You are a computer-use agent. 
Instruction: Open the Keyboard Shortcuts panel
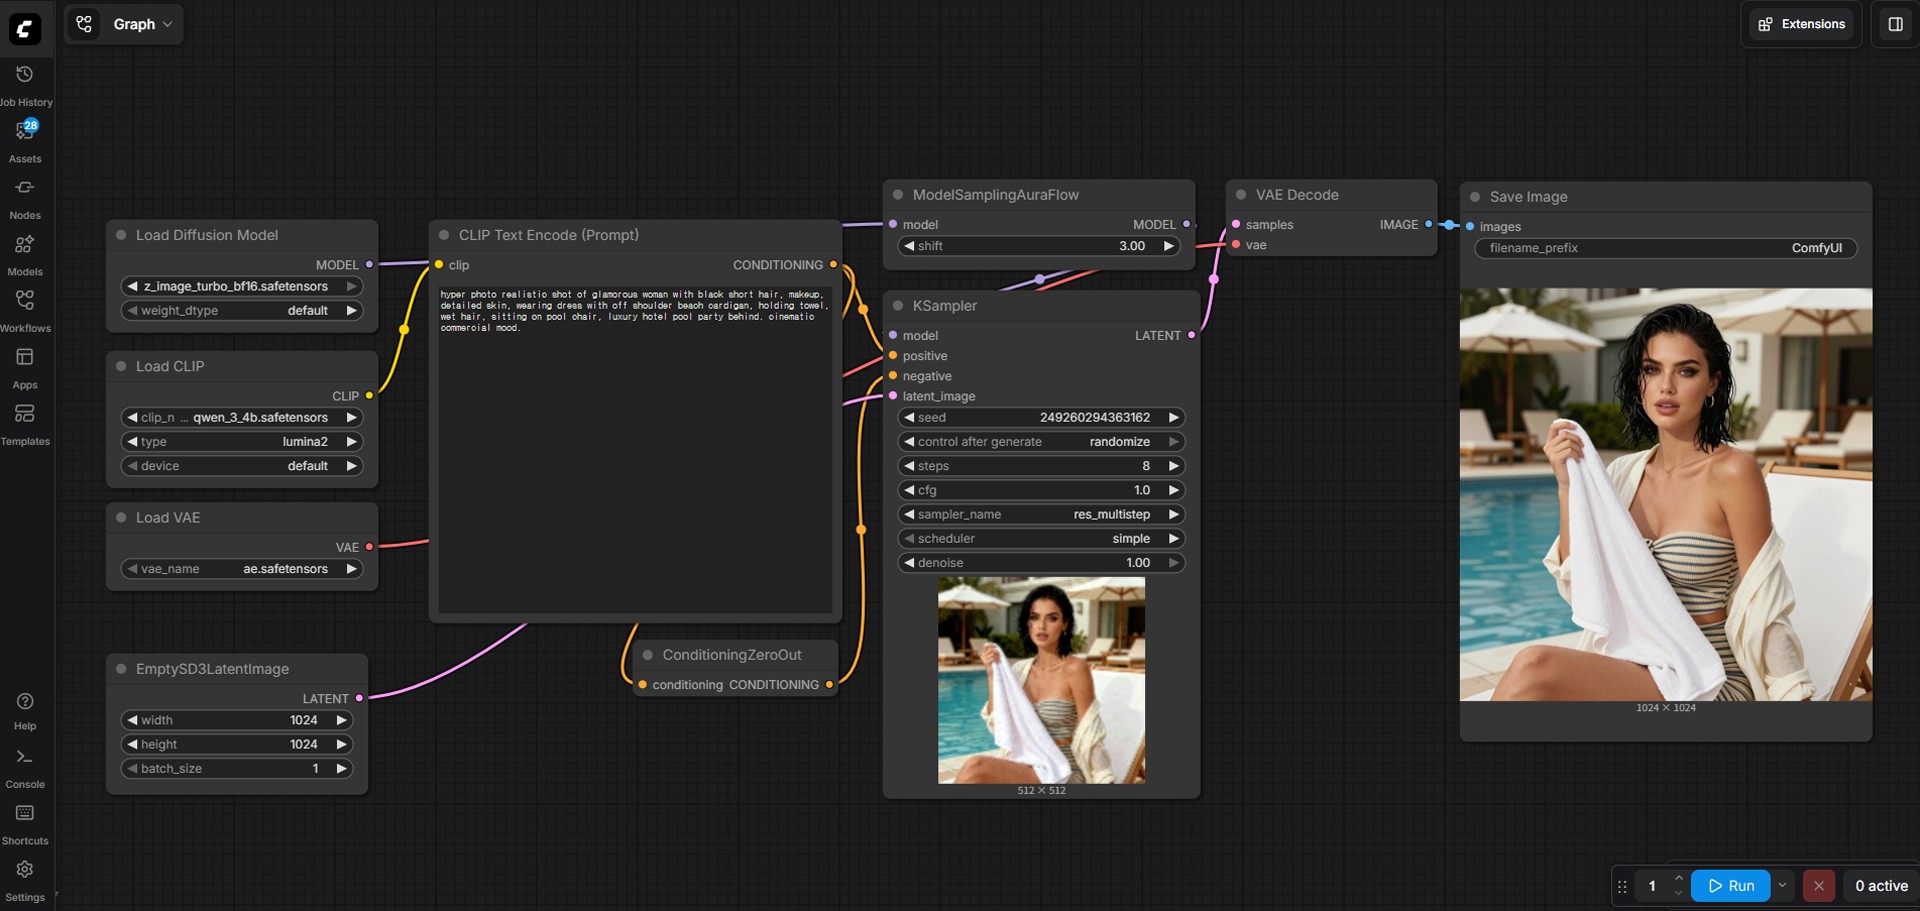pyautogui.click(x=25, y=815)
